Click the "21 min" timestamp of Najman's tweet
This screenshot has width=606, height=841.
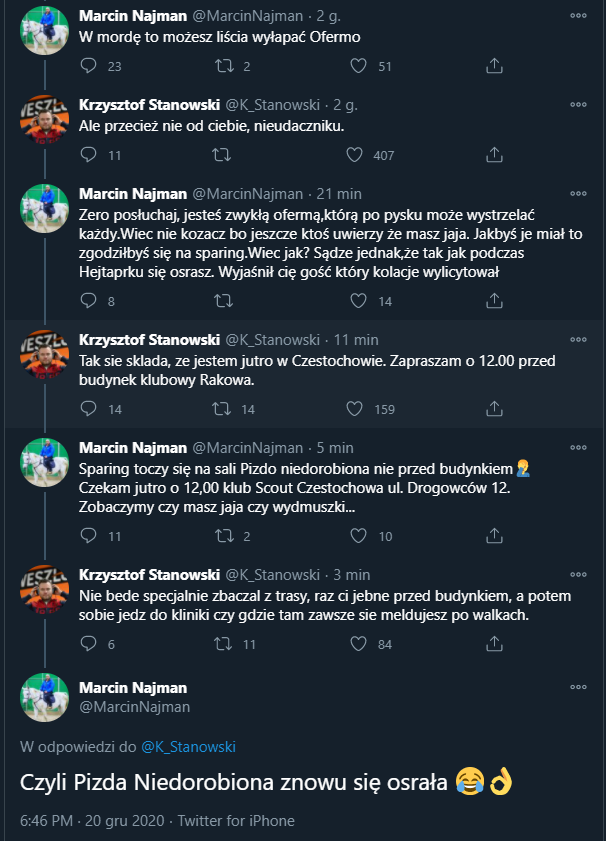pos(338,193)
